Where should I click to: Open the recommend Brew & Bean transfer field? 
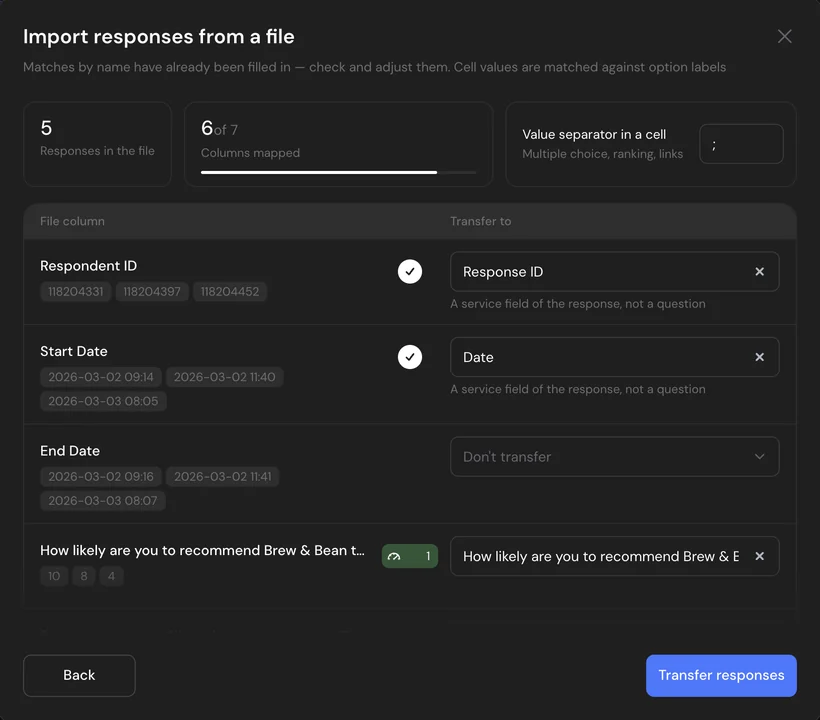click(614, 556)
